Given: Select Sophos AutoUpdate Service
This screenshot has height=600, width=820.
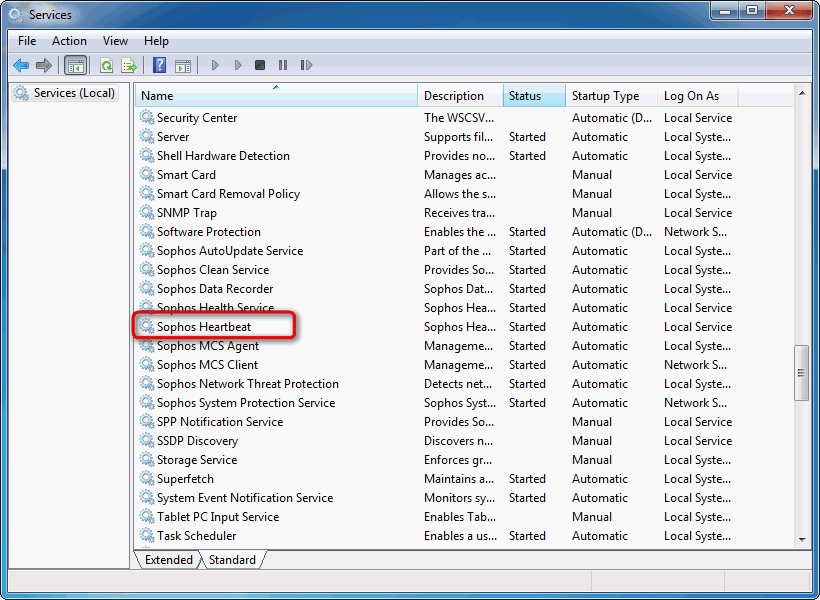Looking at the screenshot, I should (x=230, y=251).
